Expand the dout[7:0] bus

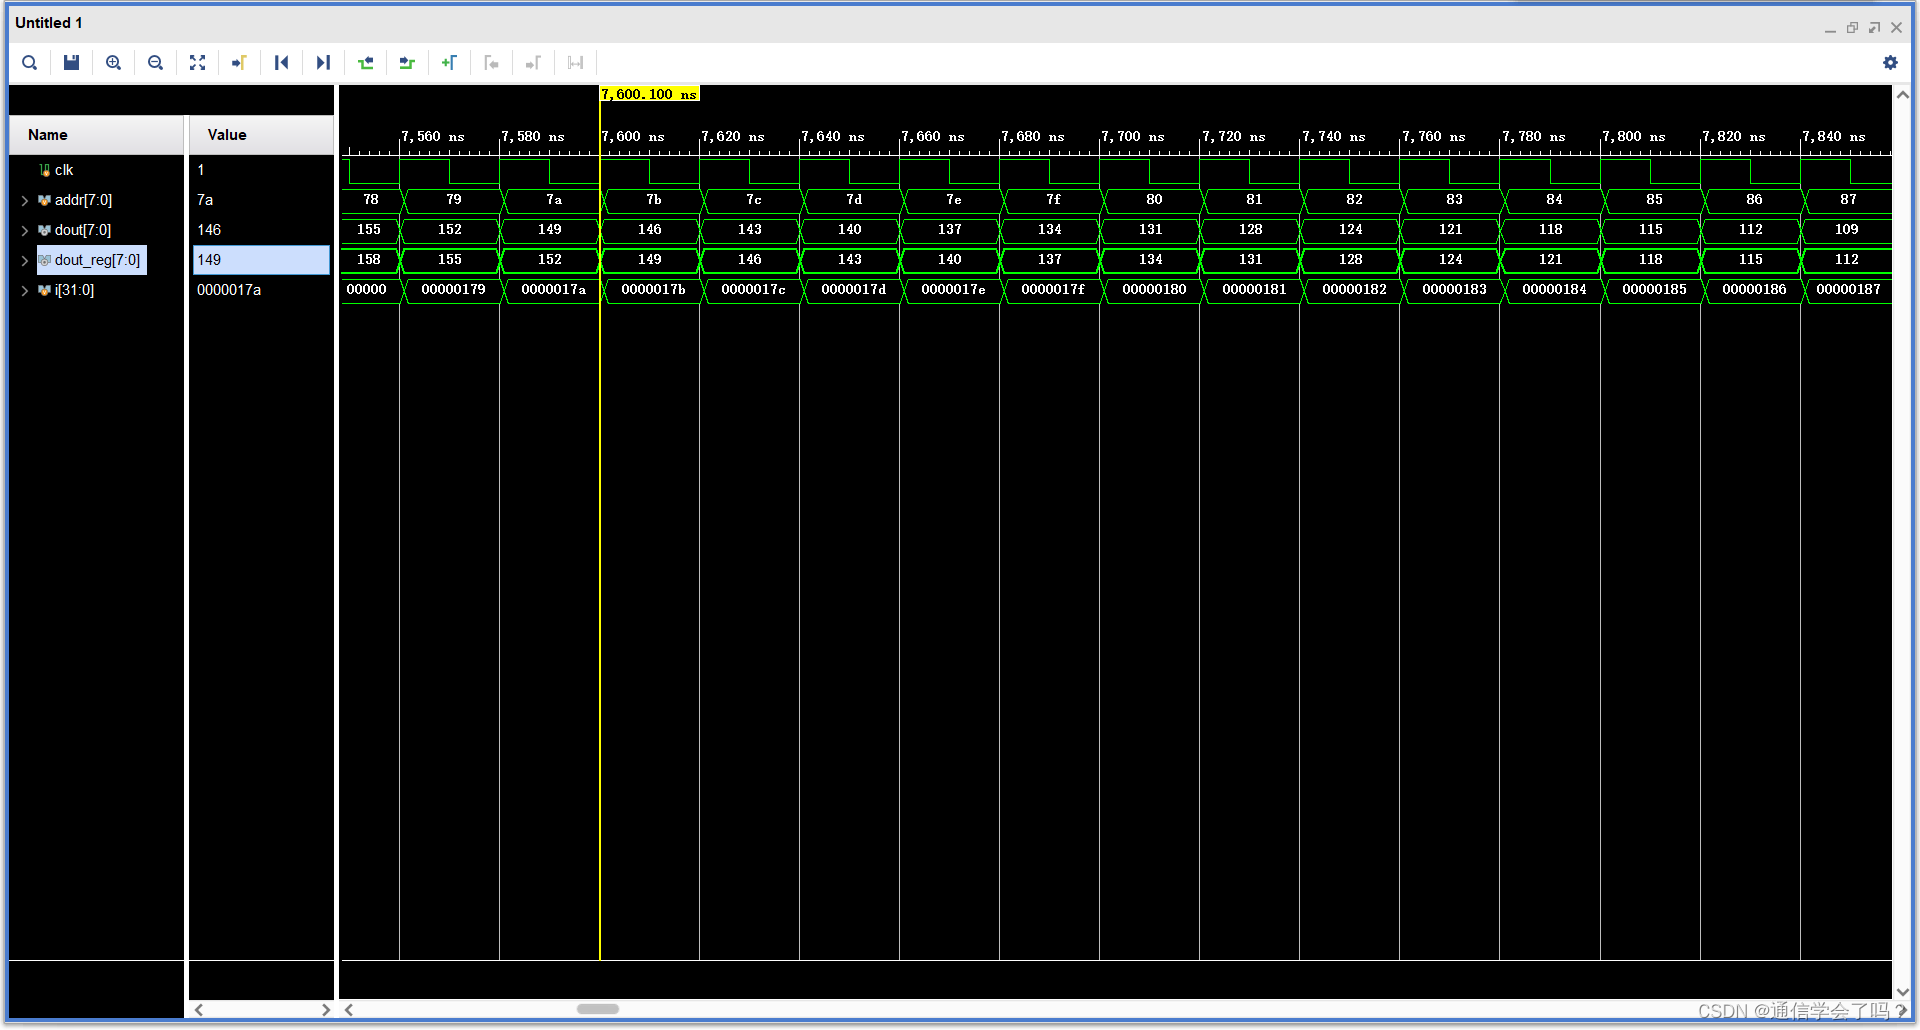[x=25, y=231]
